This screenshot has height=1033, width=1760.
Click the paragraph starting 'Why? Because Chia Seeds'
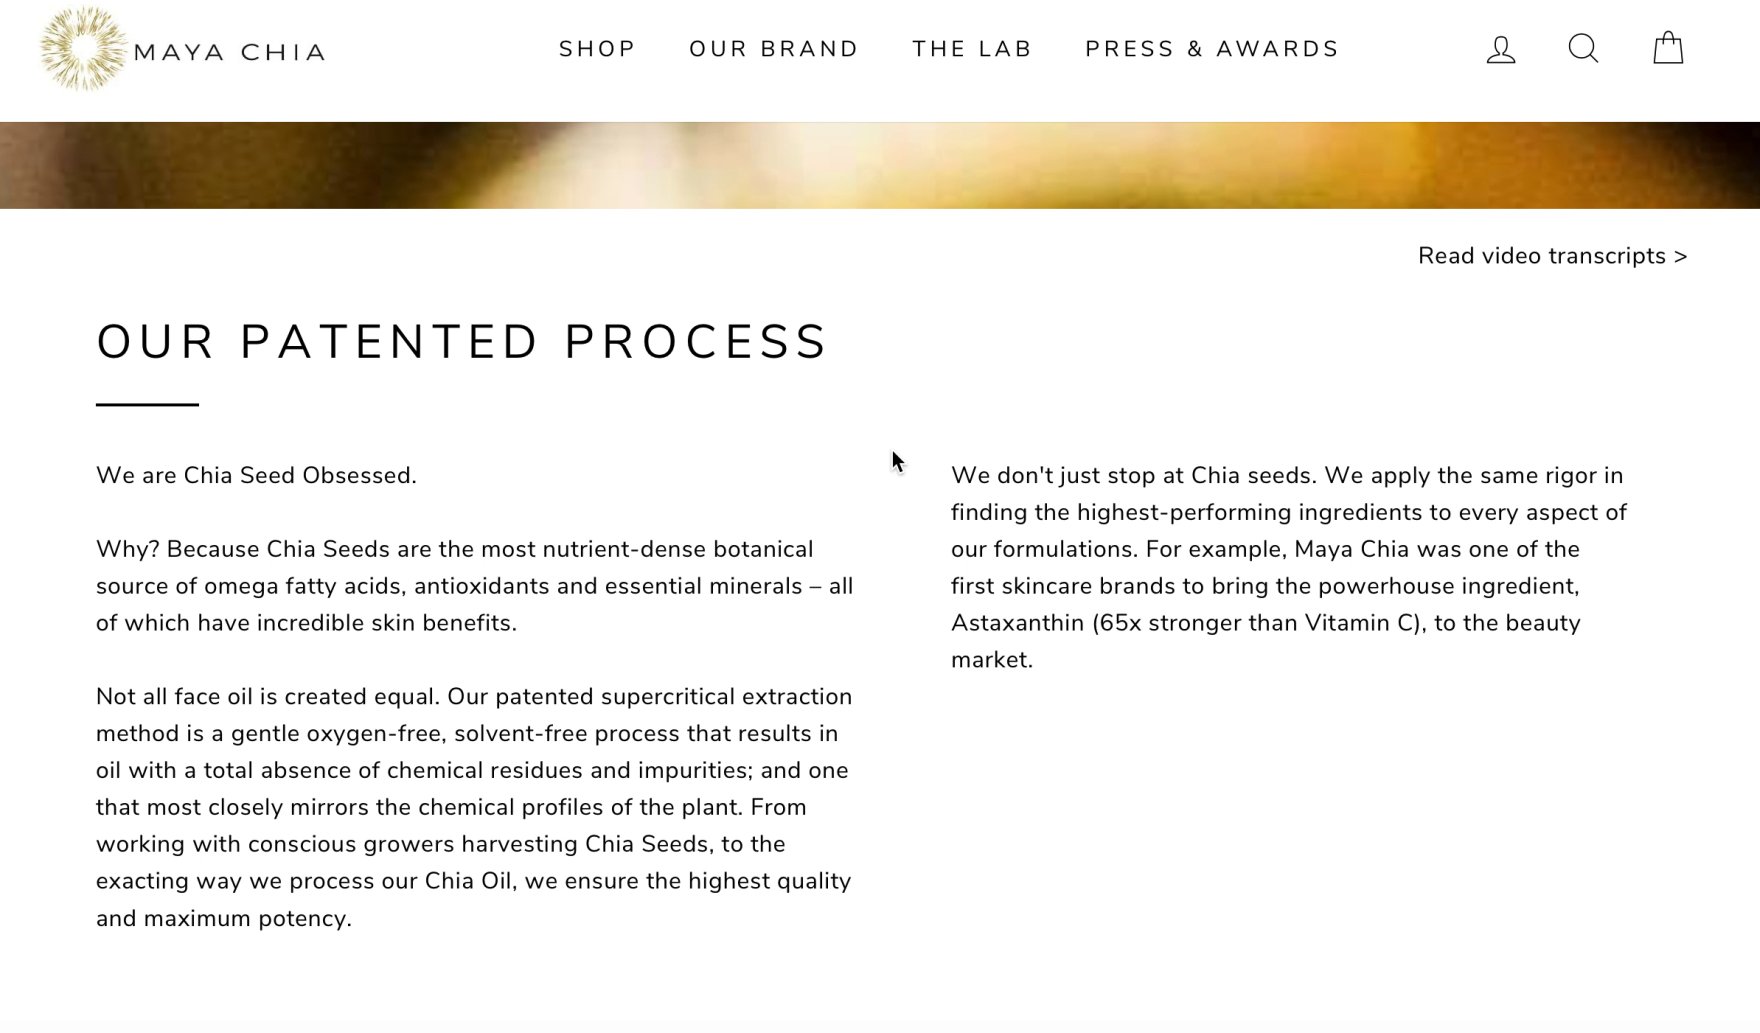474,586
